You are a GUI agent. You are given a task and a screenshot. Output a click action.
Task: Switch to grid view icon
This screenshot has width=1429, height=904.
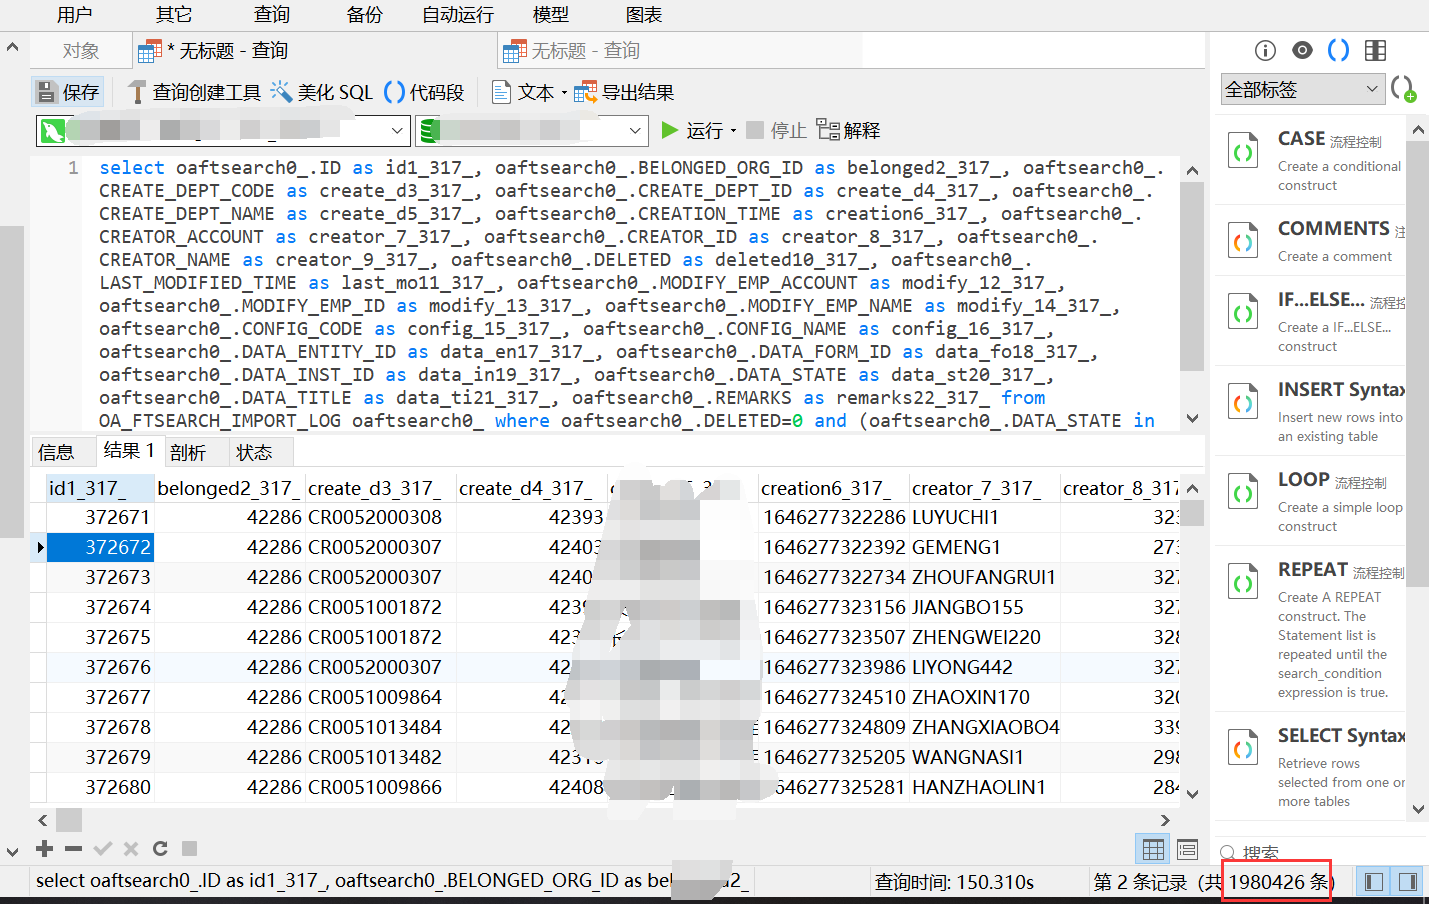(1153, 849)
